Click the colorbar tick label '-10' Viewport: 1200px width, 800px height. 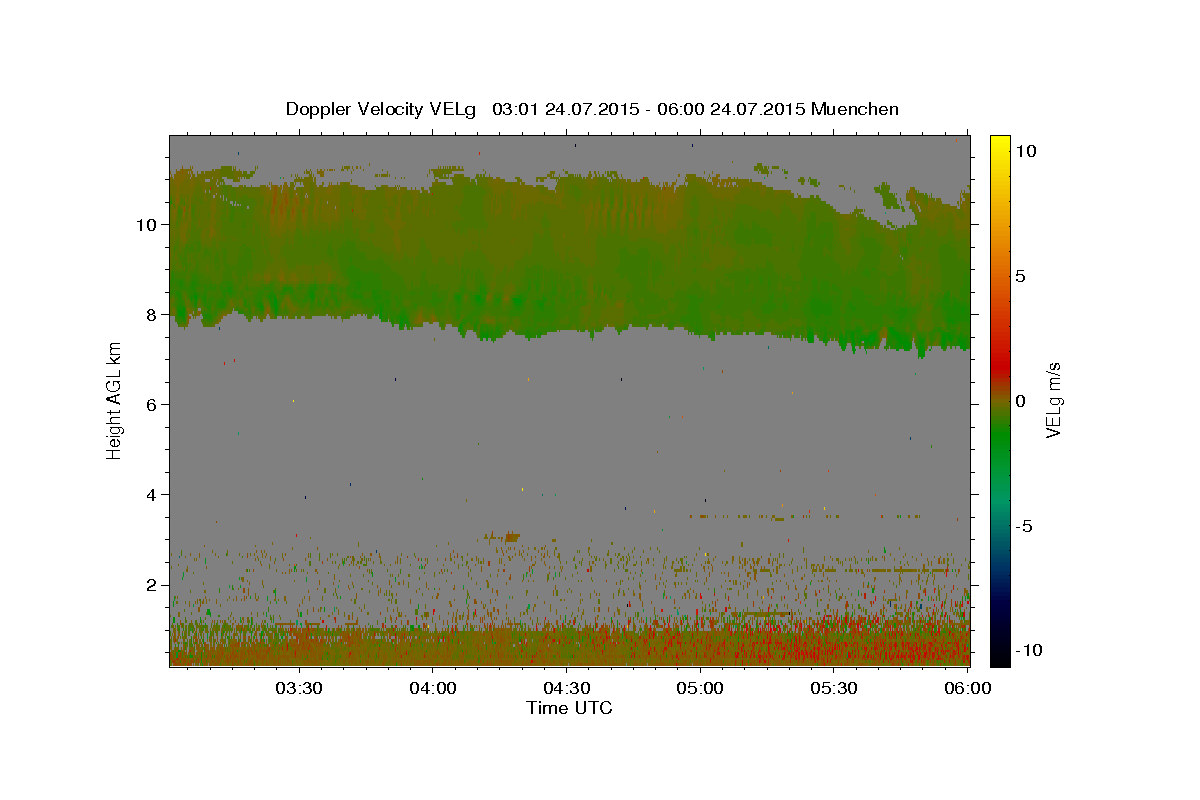[1027, 650]
